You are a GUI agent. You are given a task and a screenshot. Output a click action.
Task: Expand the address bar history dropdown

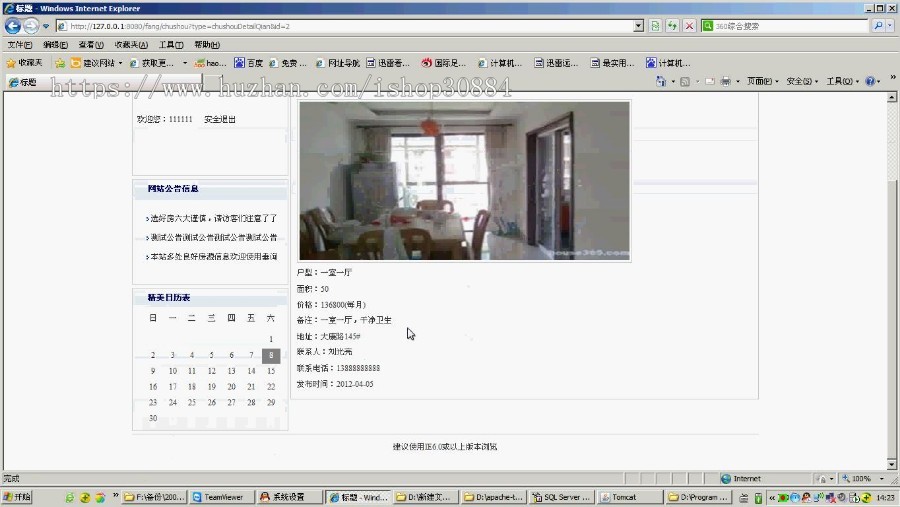click(x=638, y=26)
